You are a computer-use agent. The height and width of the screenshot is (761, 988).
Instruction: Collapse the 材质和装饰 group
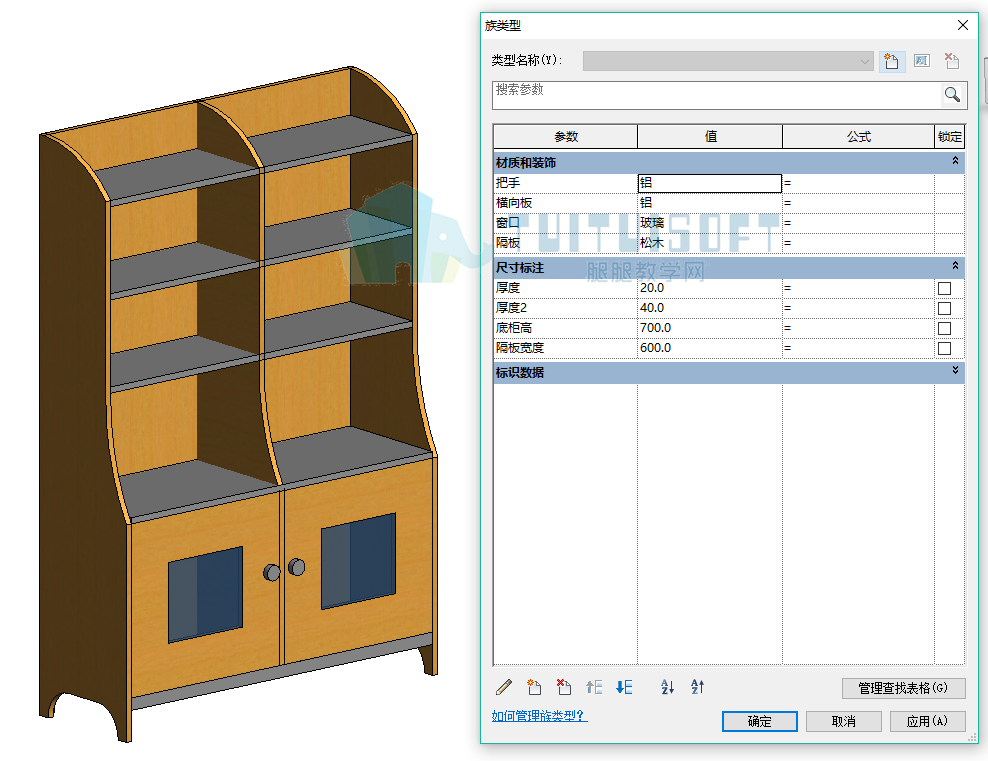(x=955, y=161)
